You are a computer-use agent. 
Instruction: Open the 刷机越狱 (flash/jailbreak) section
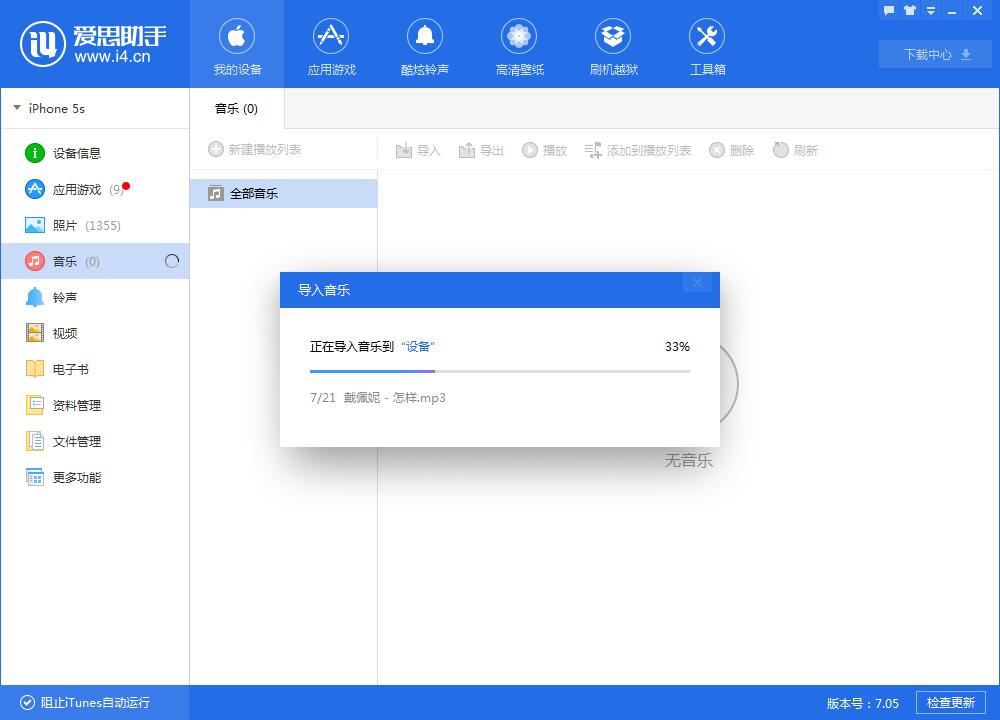click(613, 45)
